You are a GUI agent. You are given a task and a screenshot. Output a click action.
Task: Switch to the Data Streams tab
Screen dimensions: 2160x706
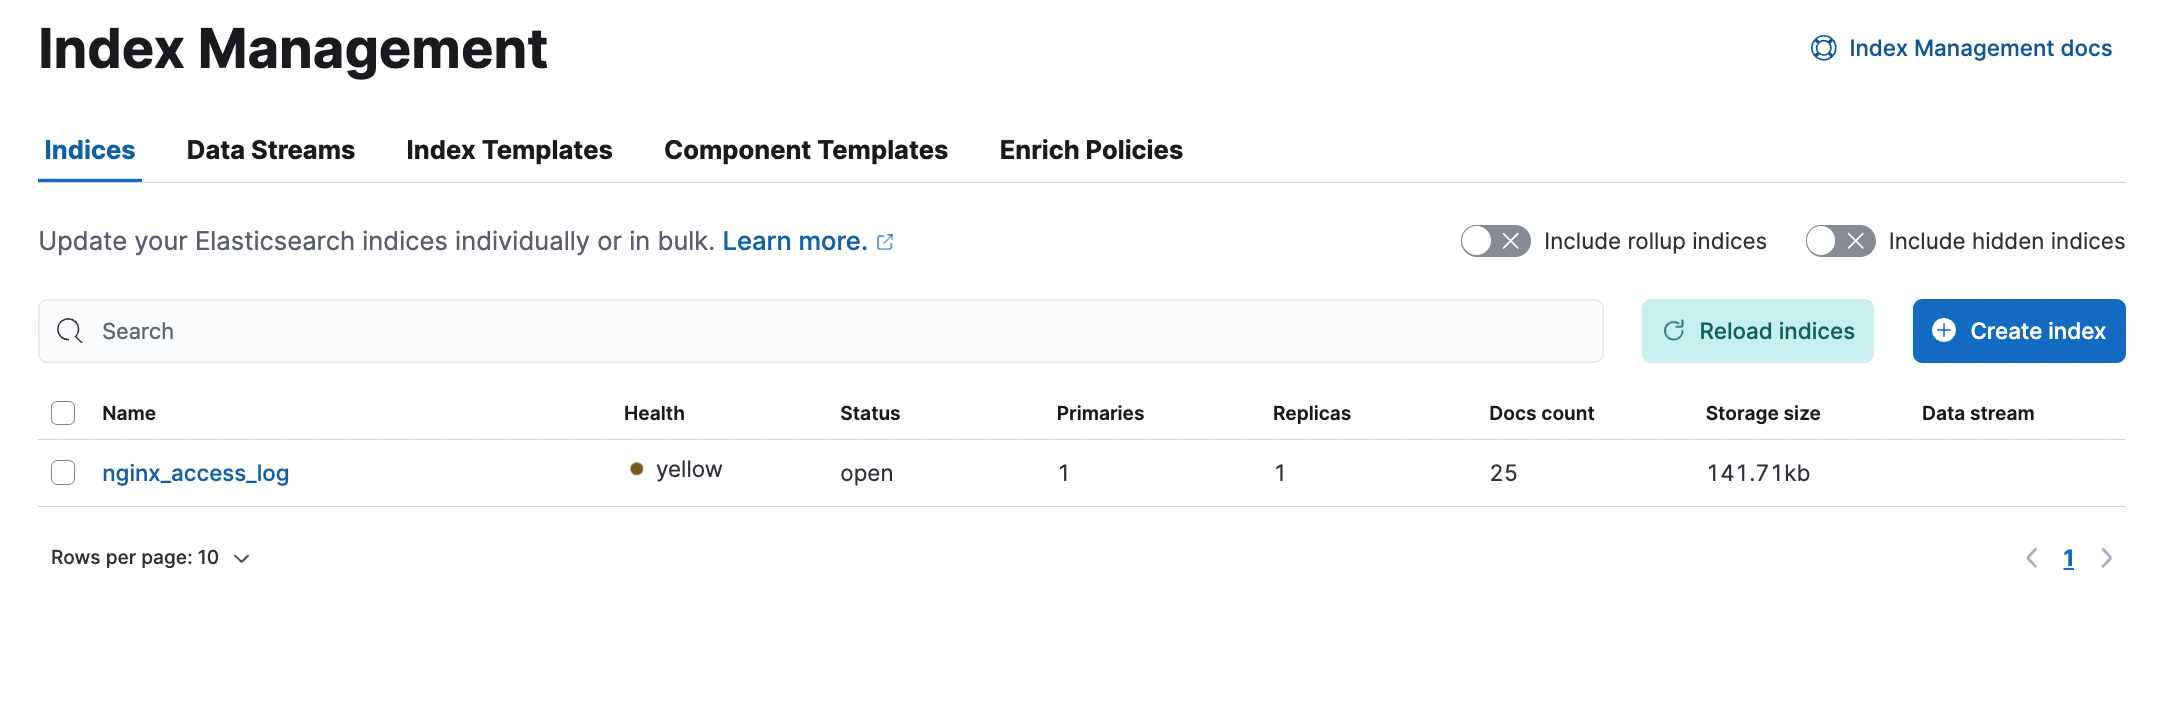[x=270, y=150]
